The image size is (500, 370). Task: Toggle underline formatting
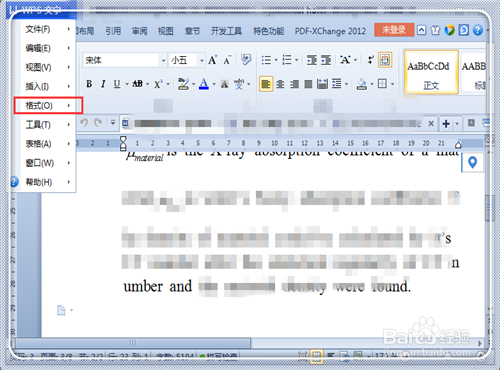pos(117,84)
